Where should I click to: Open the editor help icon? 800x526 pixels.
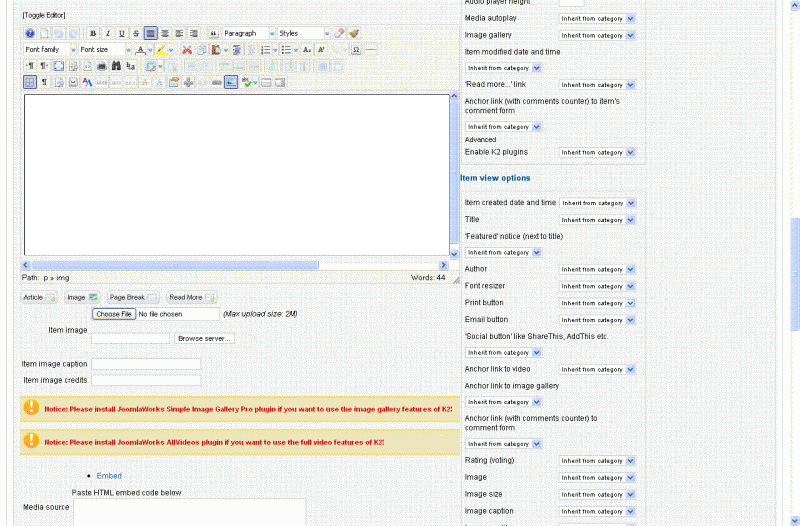tap(30, 34)
